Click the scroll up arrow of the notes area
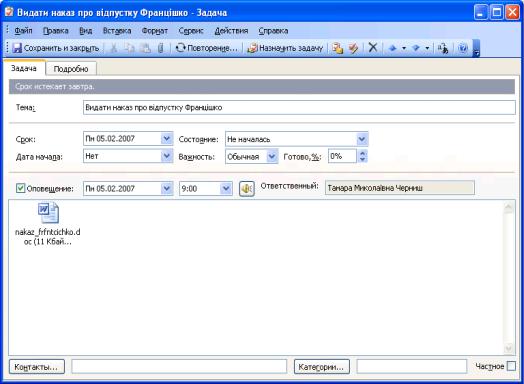The width and height of the screenshot is (524, 384). click(x=509, y=207)
